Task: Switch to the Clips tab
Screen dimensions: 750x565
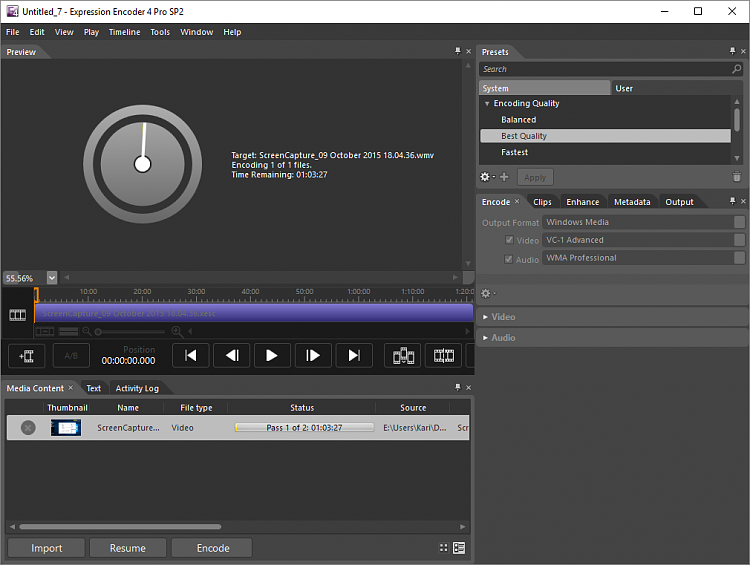Action: coord(542,202)
